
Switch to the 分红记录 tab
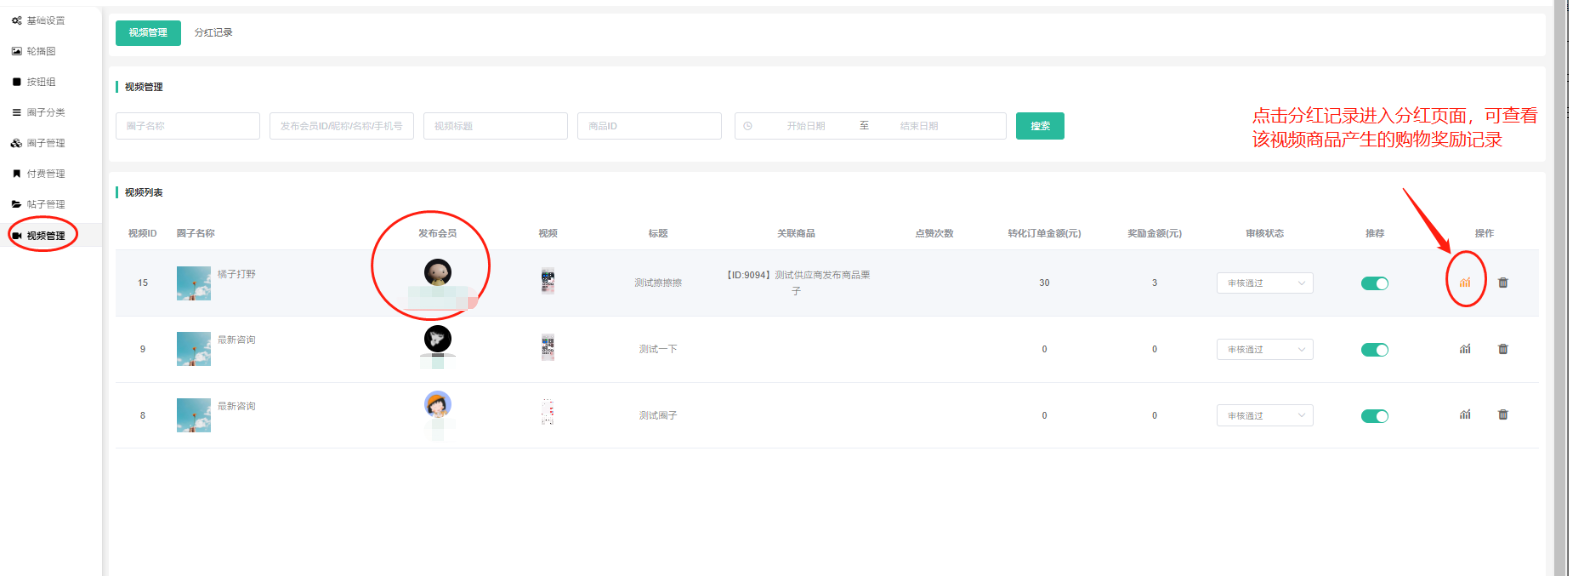pyautogui.click(x=213, y=33)
